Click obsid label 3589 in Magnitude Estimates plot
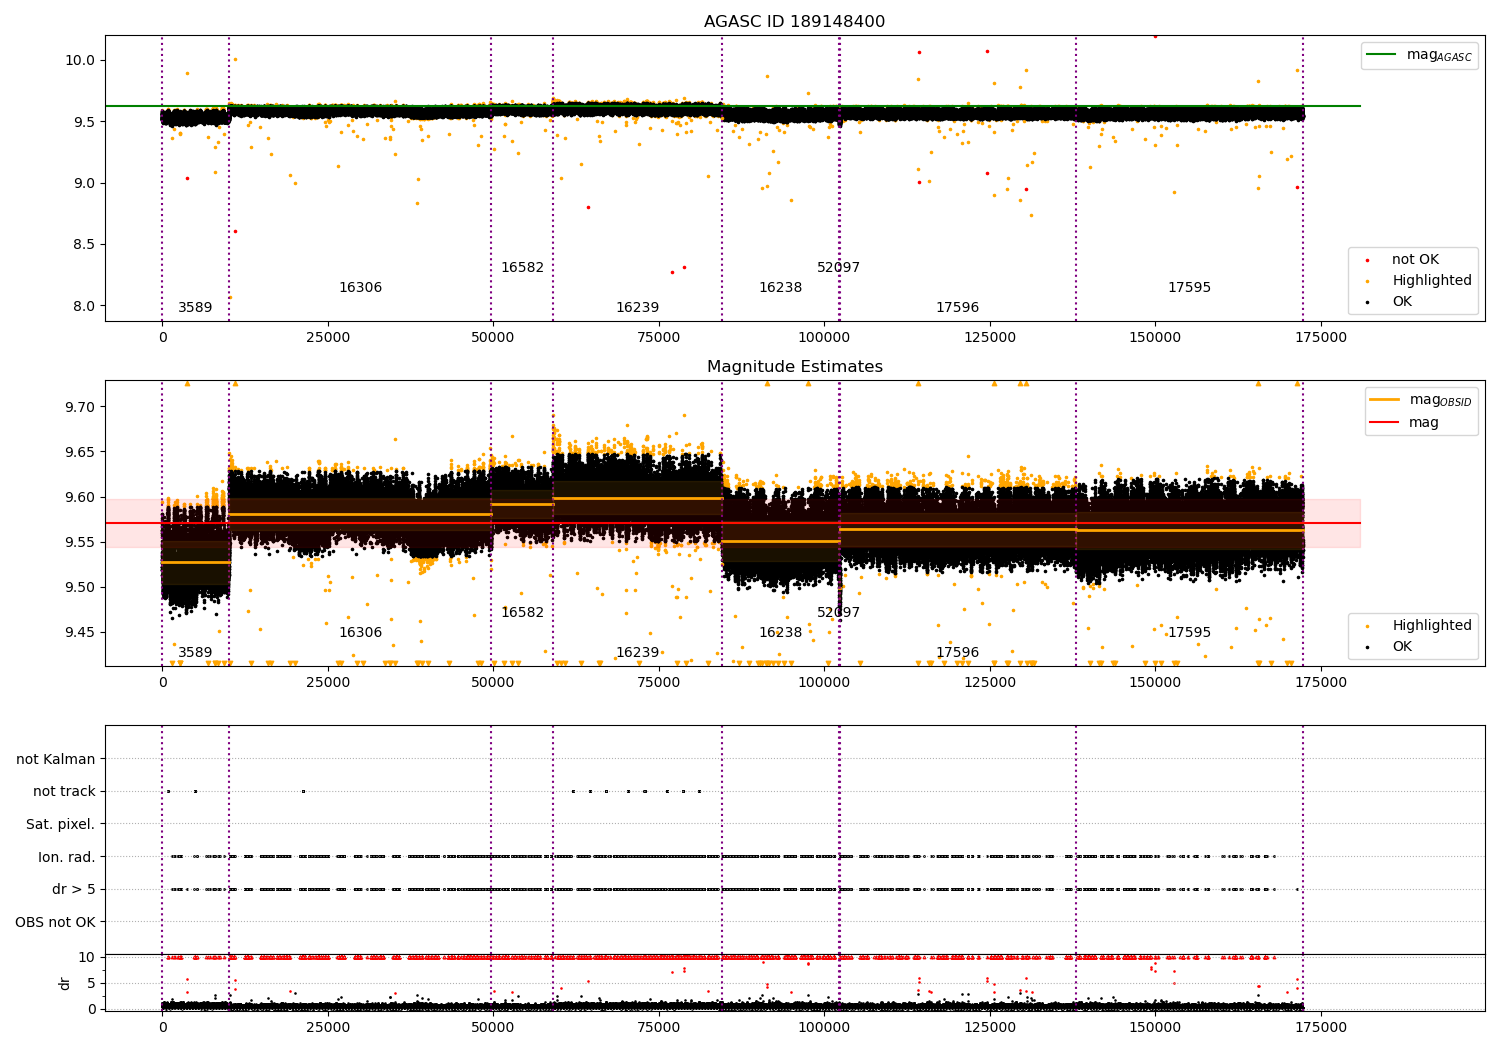This screenshot has width=1500, height=1050. 195,653
